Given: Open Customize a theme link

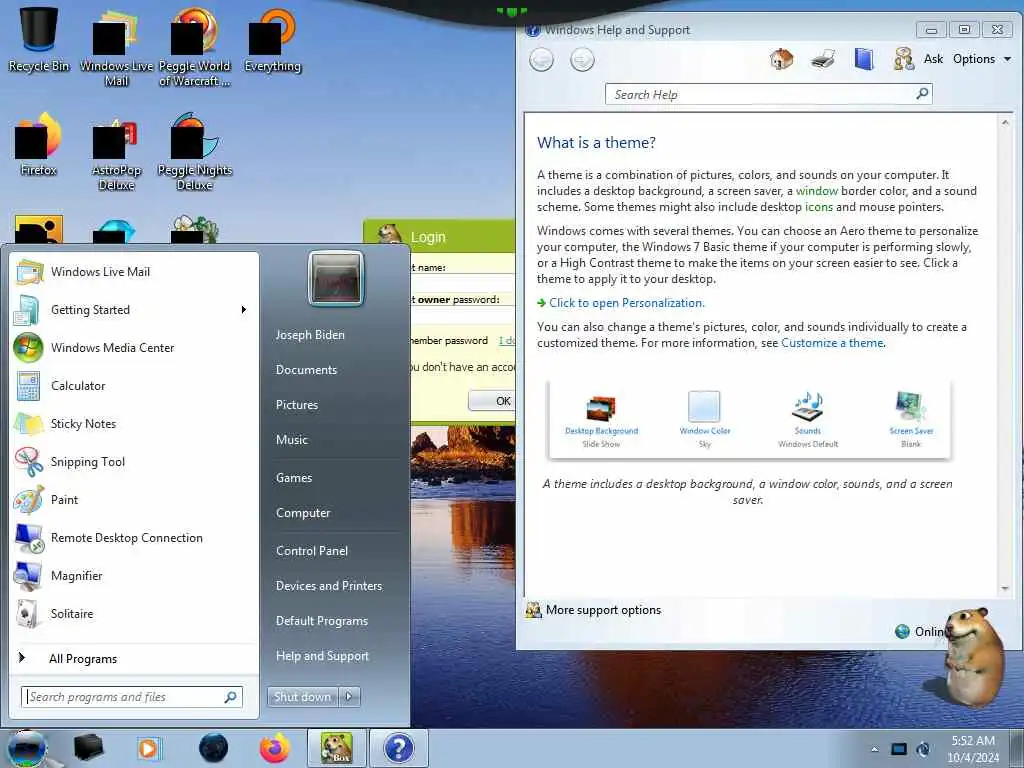Looking at the screenshot, I should click(832, 343).
